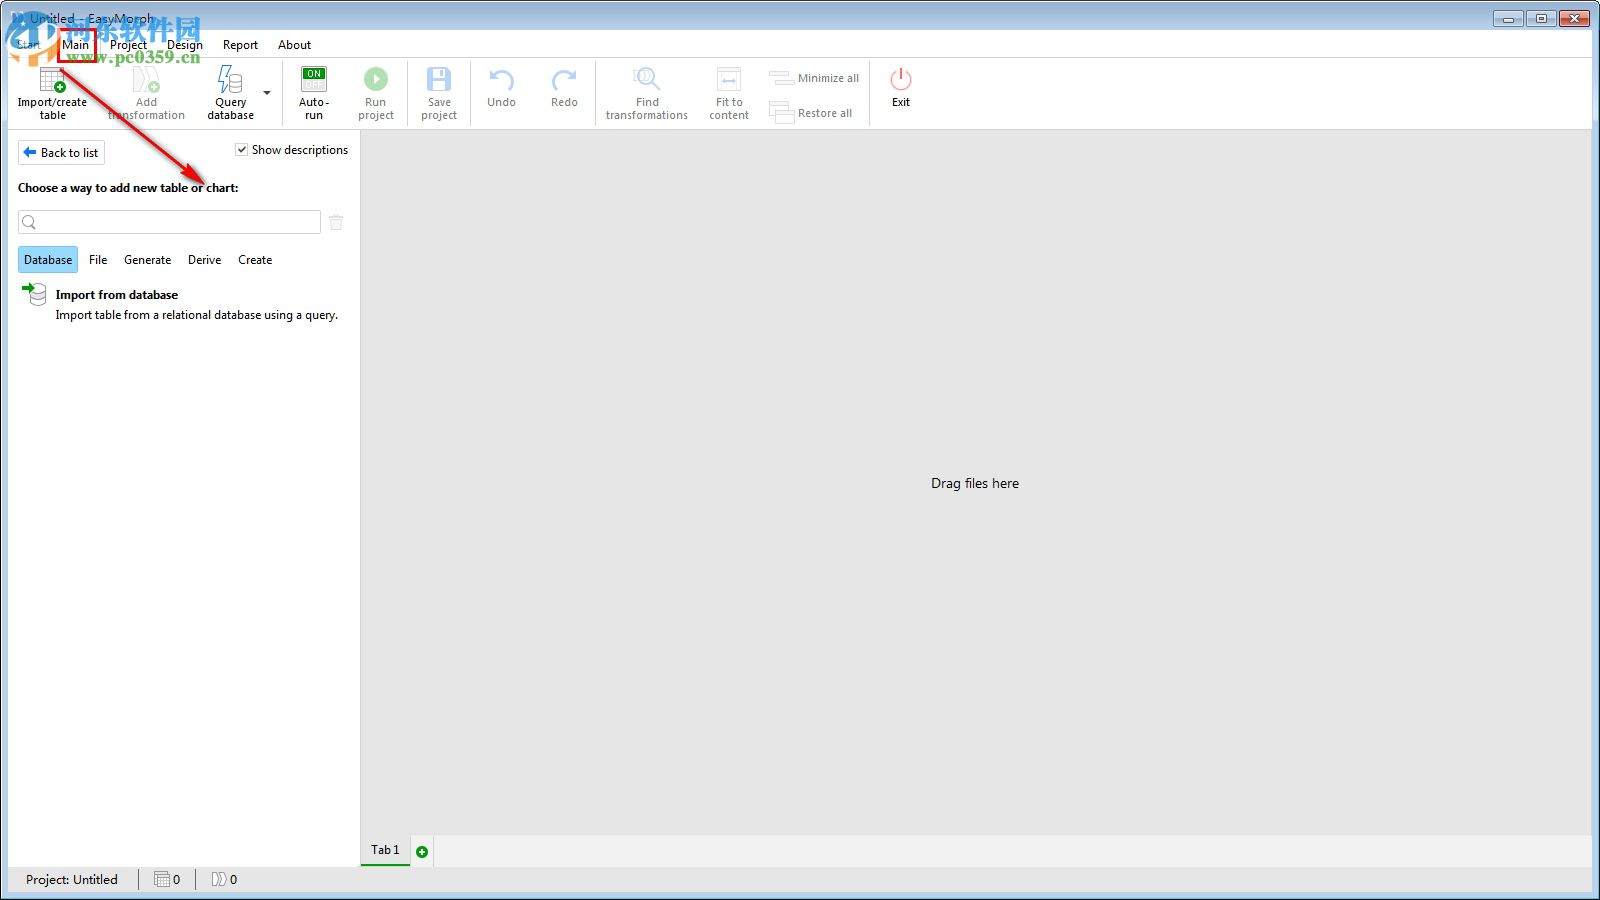Click the Run project play icon
Image resolution: width=1600 pixels, height=900 pixels.
(376, 79)
